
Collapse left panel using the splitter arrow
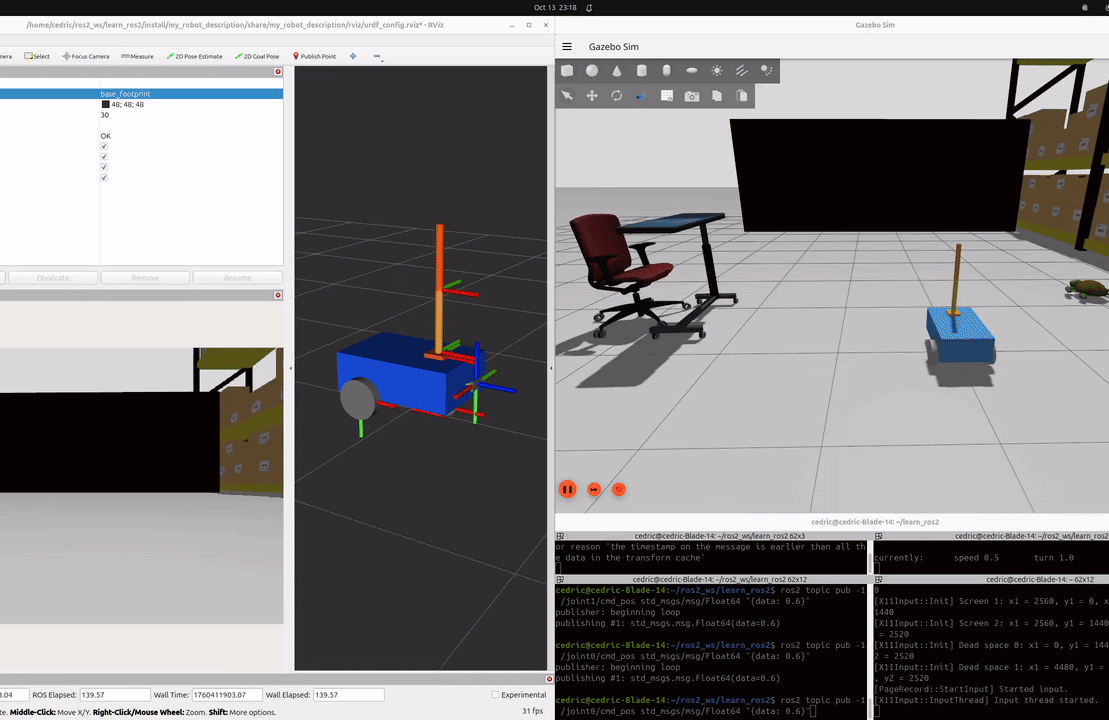tap(290, 369)
